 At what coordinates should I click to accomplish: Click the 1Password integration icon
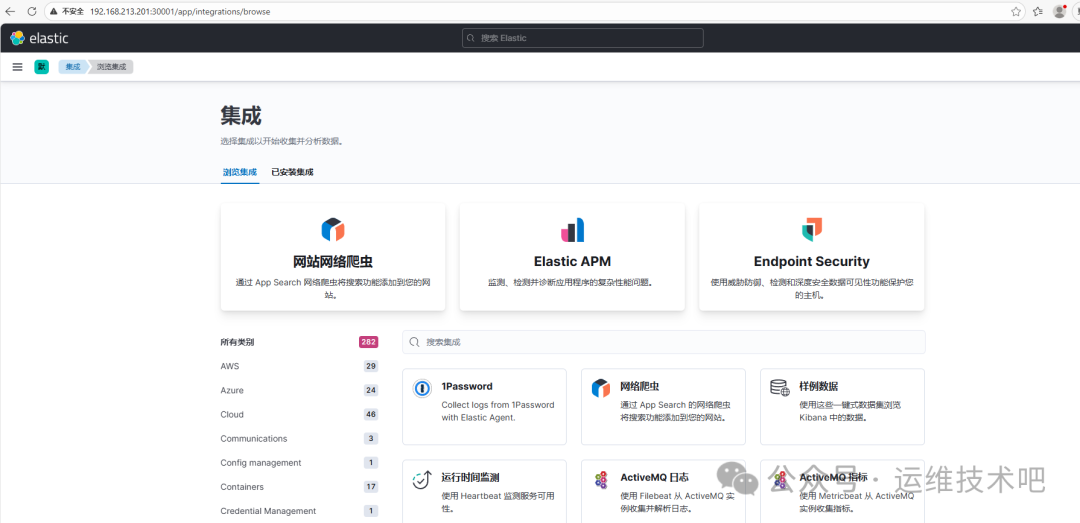coord(422,388)
